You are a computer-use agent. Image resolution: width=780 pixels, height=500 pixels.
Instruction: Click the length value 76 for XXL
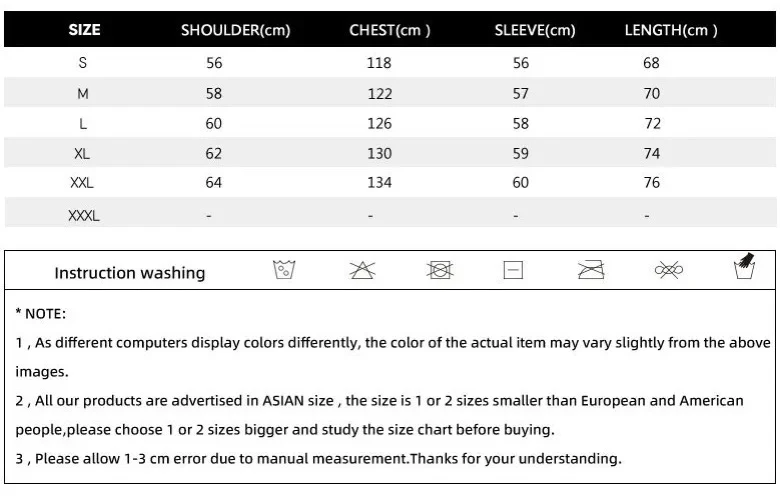[x=651, y=183]
